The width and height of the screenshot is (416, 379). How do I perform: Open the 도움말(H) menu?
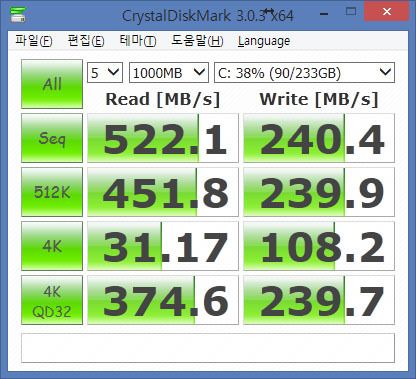[x=197, y=41]
